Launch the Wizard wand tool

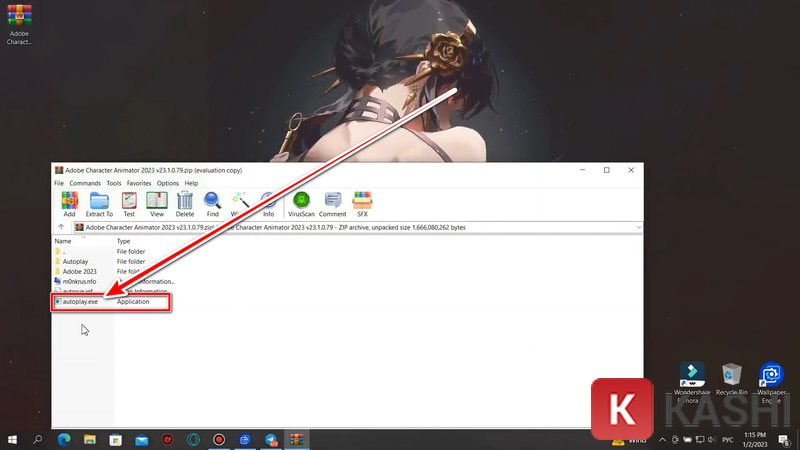coord(240,205)
